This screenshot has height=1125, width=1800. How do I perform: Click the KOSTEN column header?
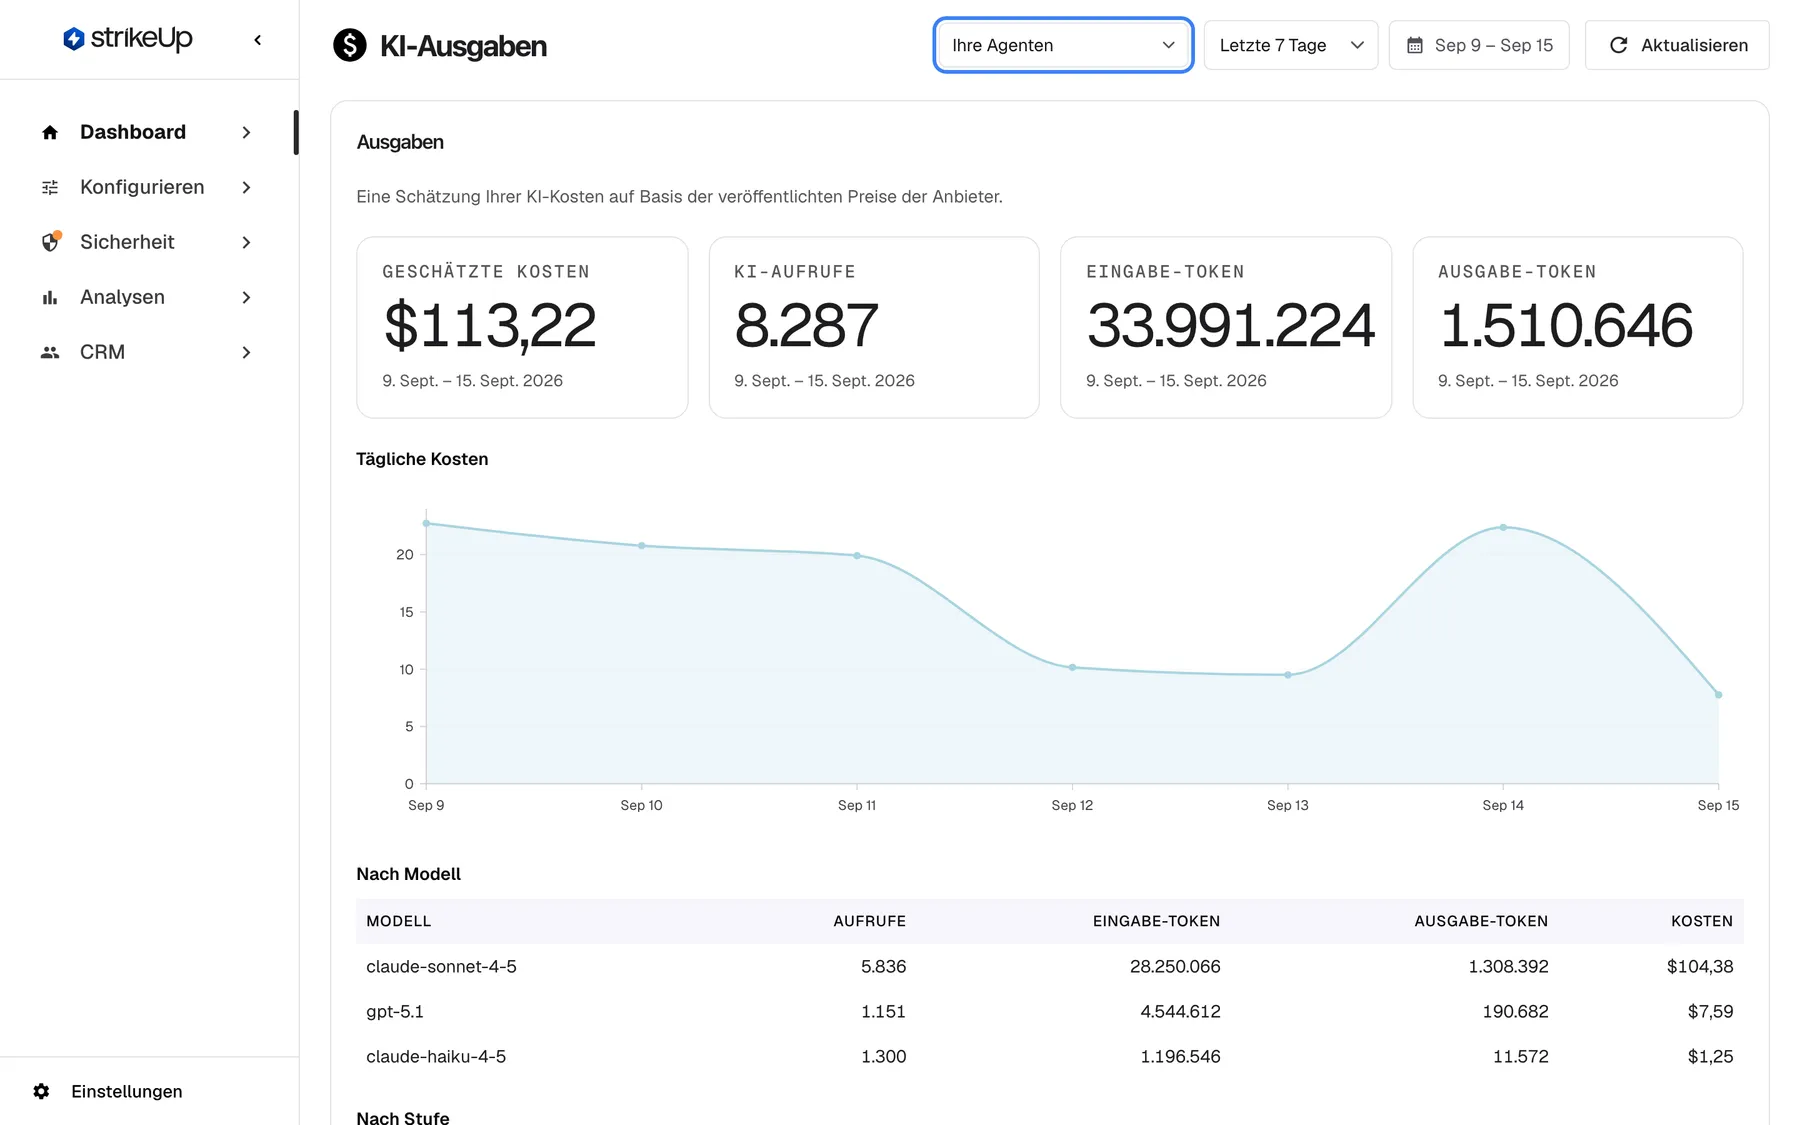pyautogui.click(x=1702, y=921)
